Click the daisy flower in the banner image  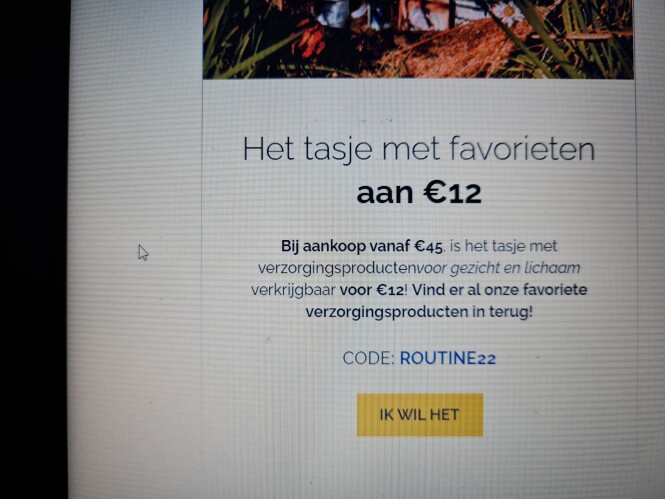tap(508, 12)
